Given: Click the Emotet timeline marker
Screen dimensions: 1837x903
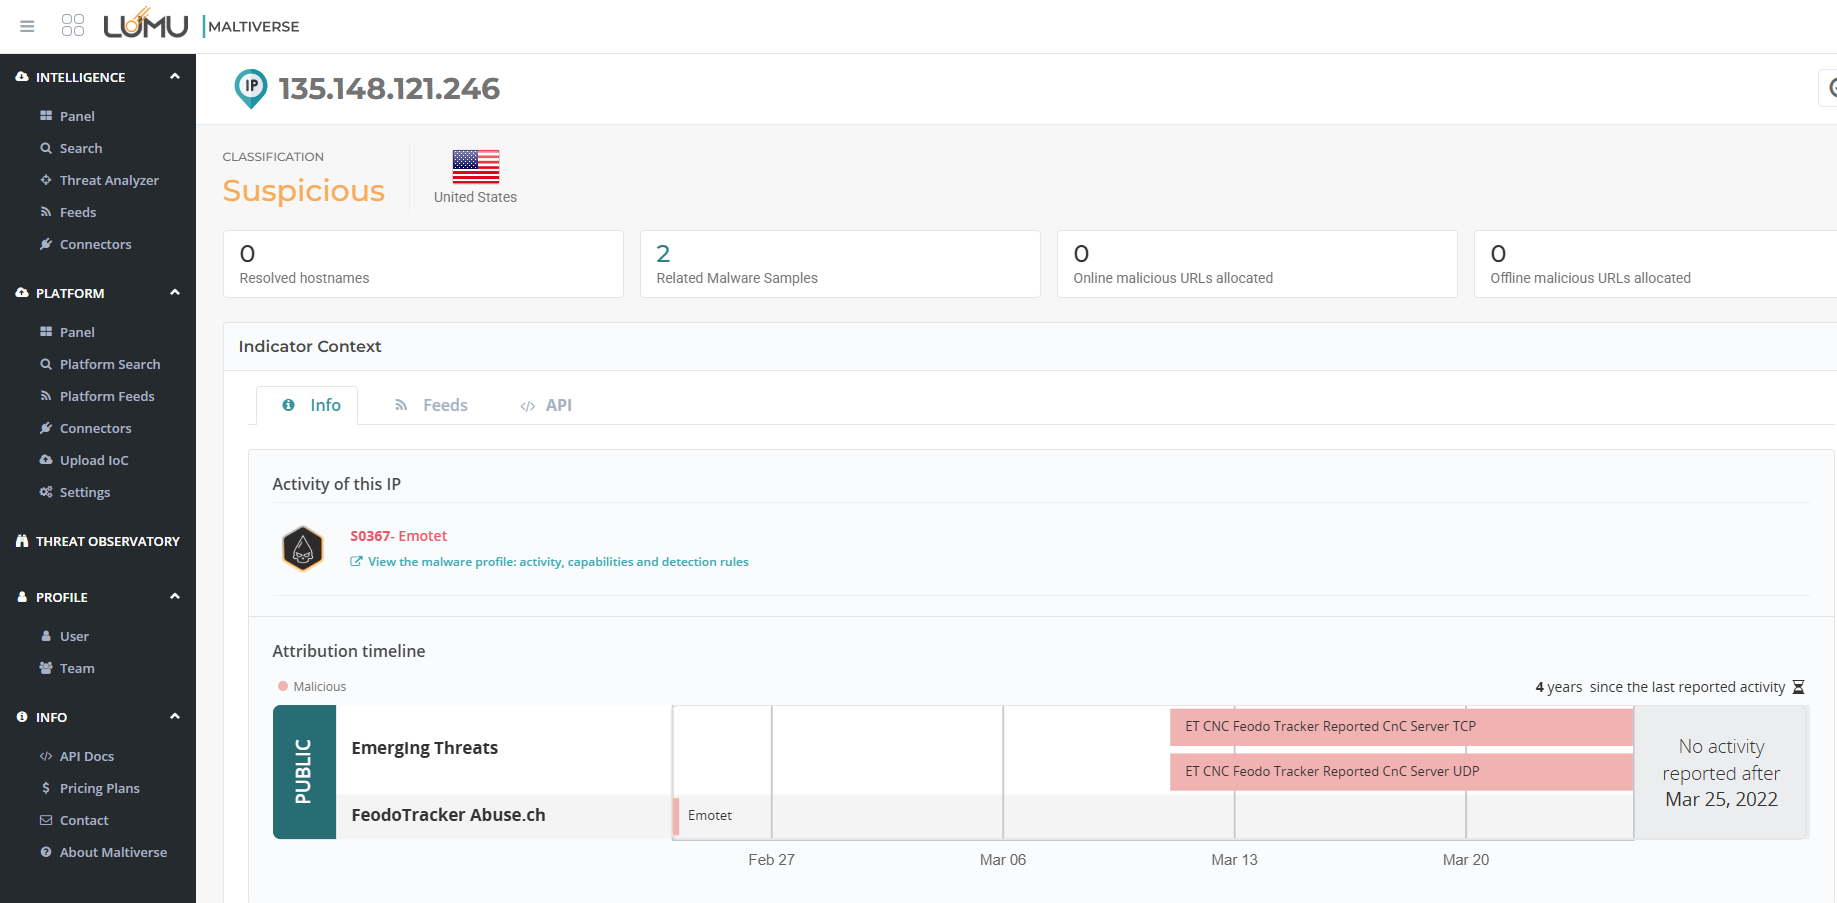Looking at the screenshot, I should (677, 816).
